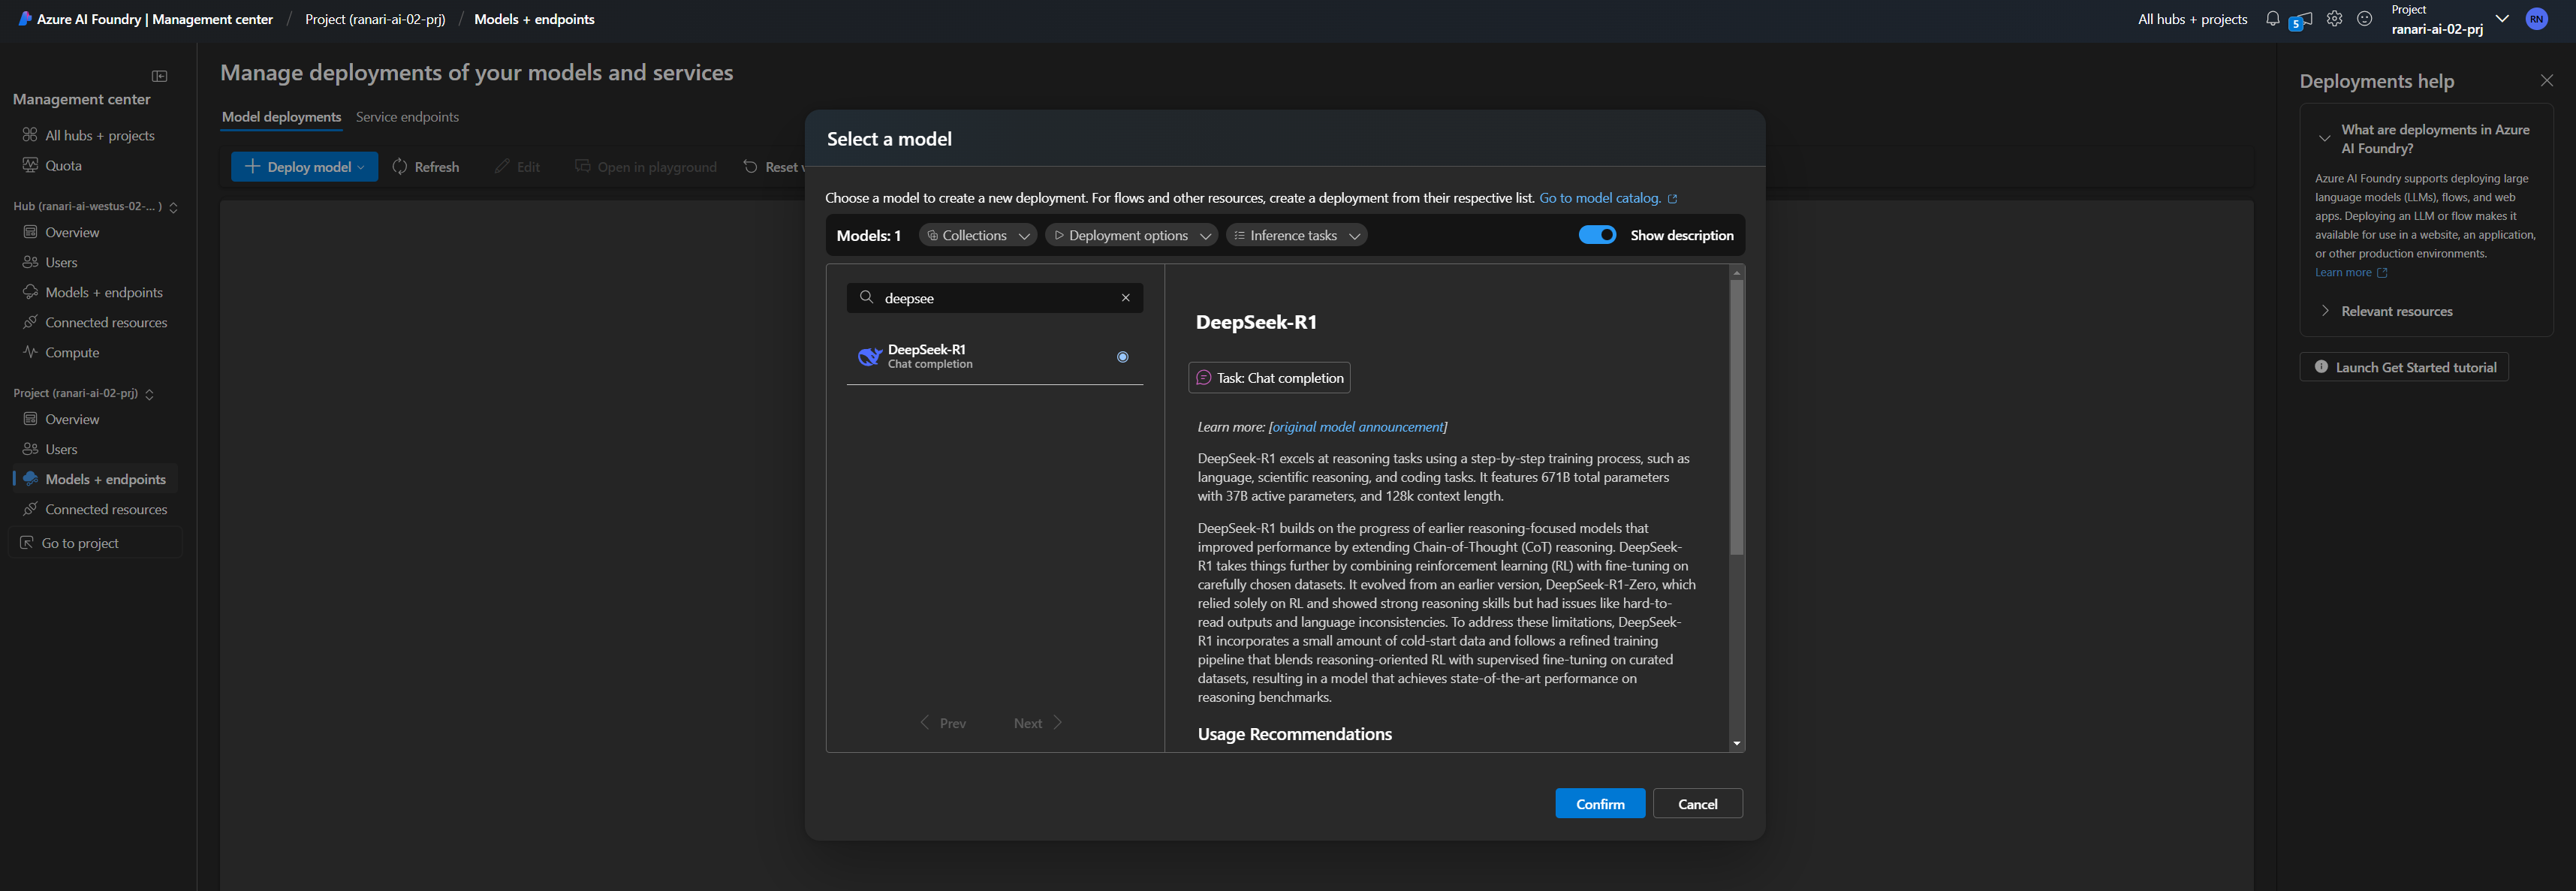Click the Confirm button
Screen dimensions: 2576x891
(x=1599, y=803)
